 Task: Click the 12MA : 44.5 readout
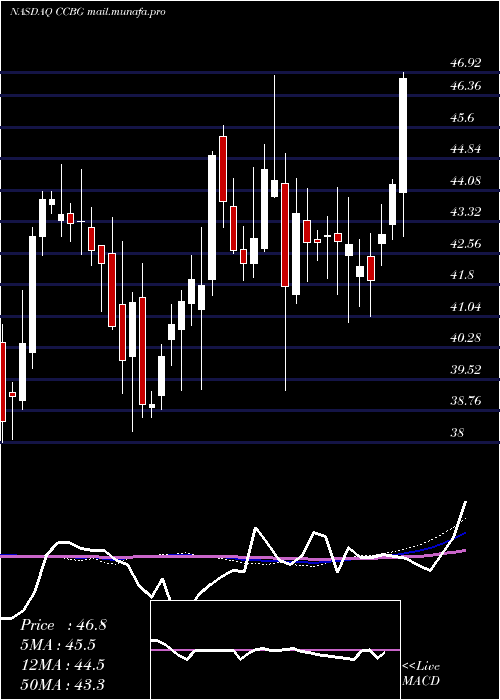62,665
